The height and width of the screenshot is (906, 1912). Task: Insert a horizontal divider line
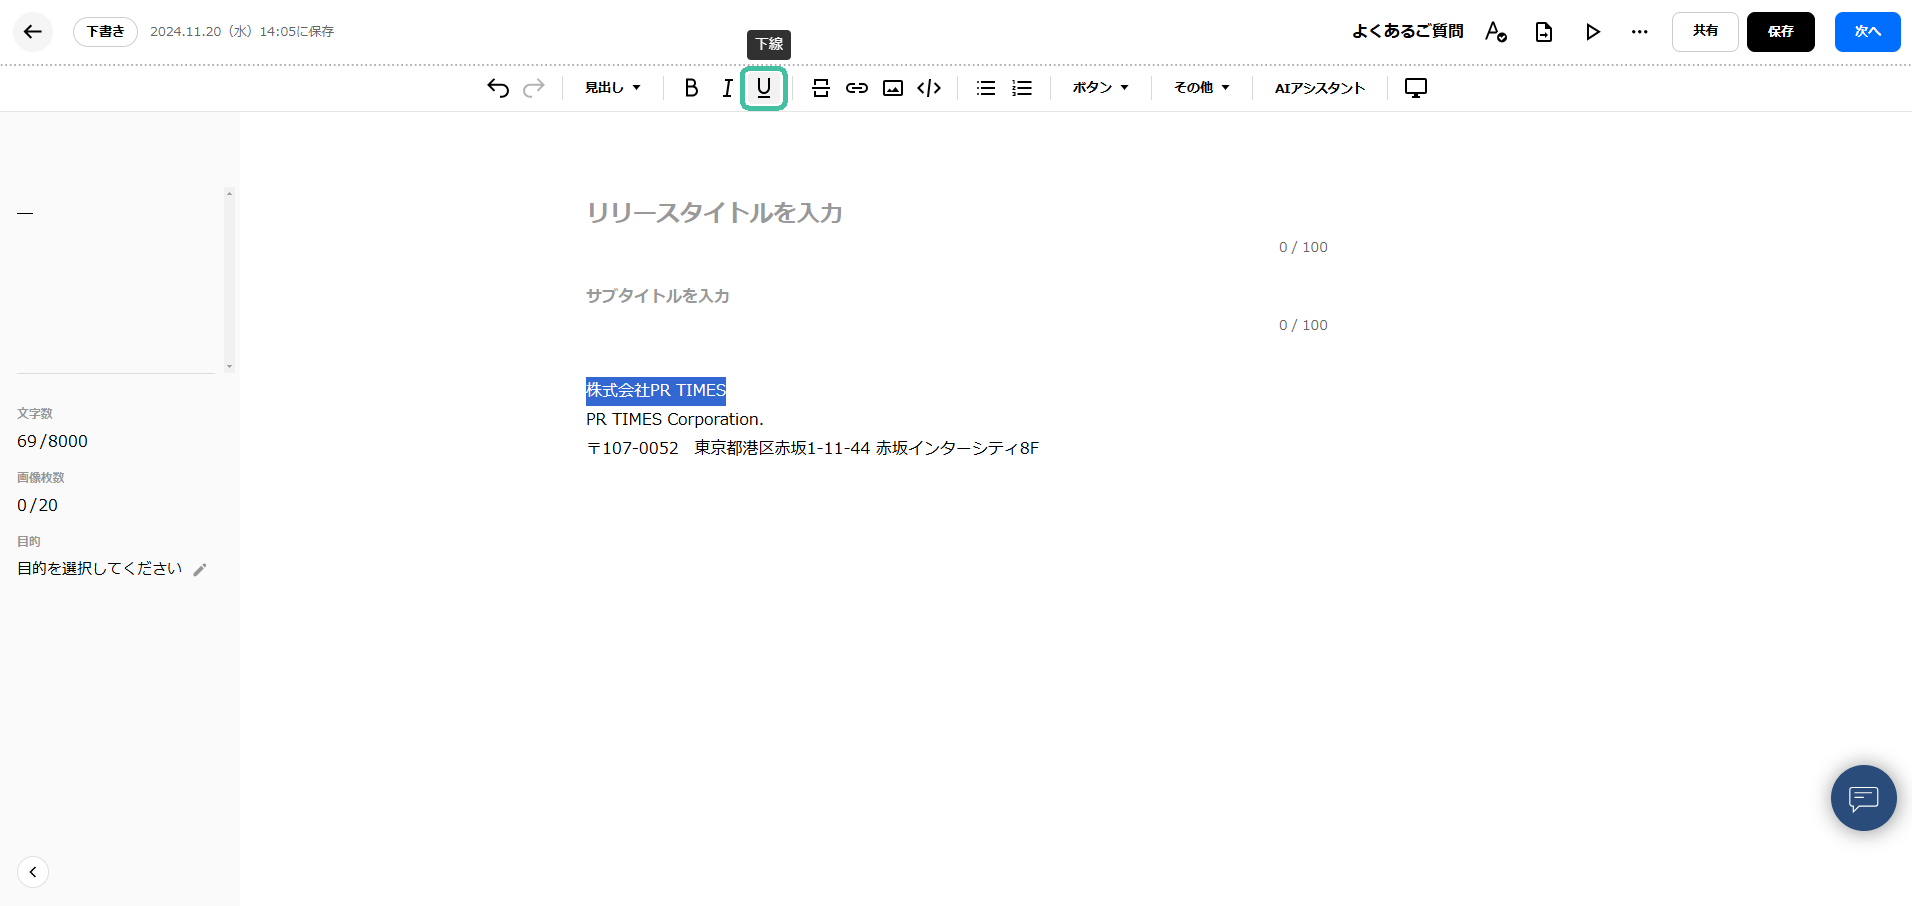click(820, 88)
